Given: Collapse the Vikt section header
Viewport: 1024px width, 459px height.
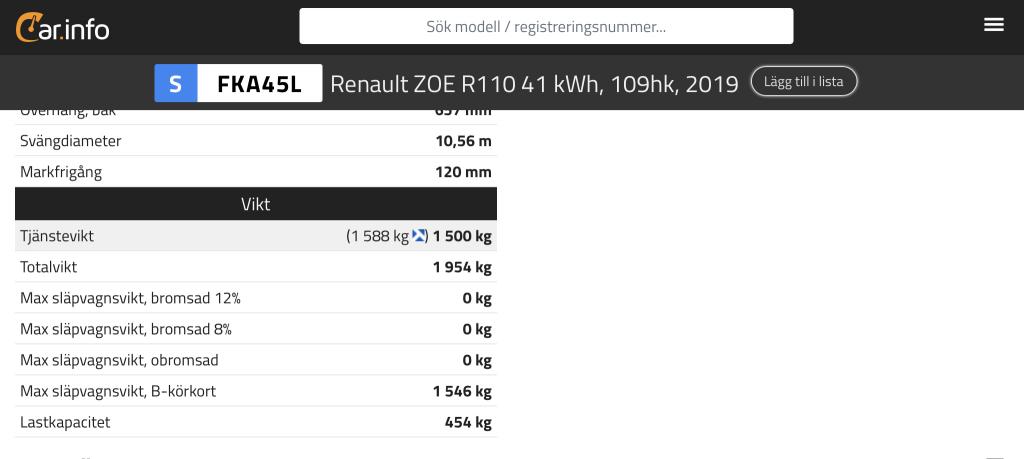Looking at the screenshot, I should [x=256, y=204].
